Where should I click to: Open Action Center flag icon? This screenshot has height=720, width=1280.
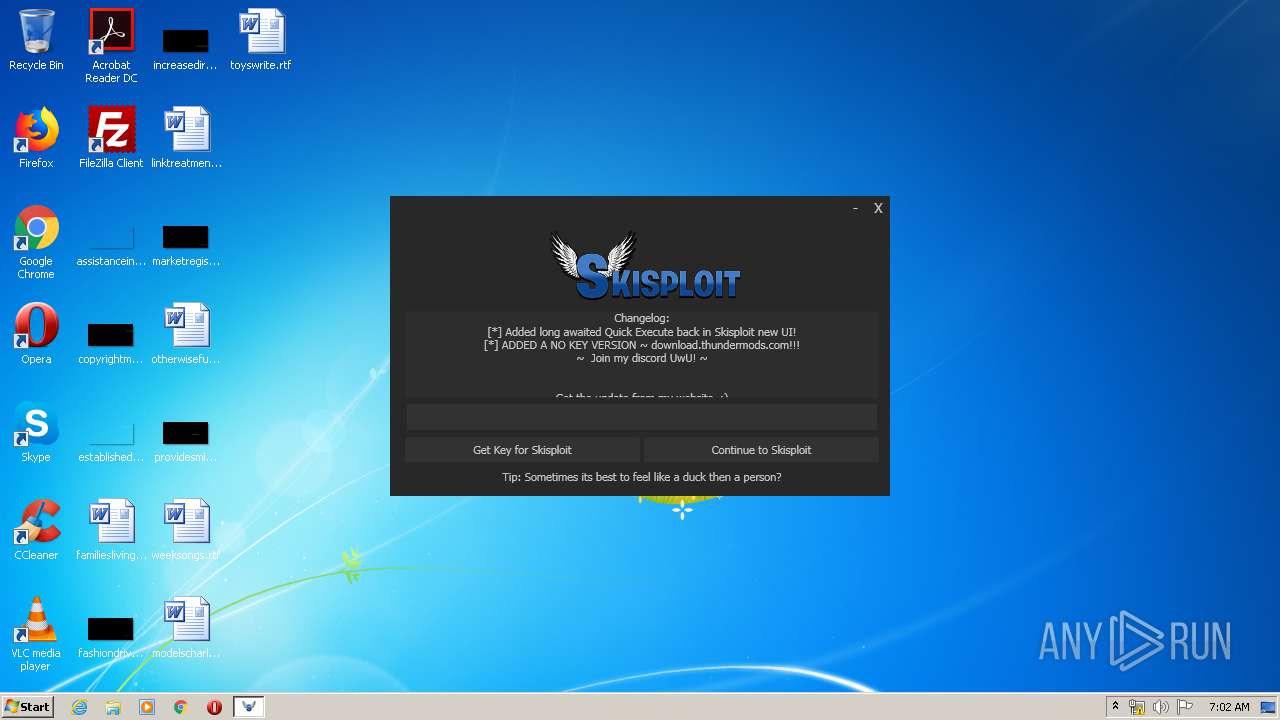(x=1184, y=707)
